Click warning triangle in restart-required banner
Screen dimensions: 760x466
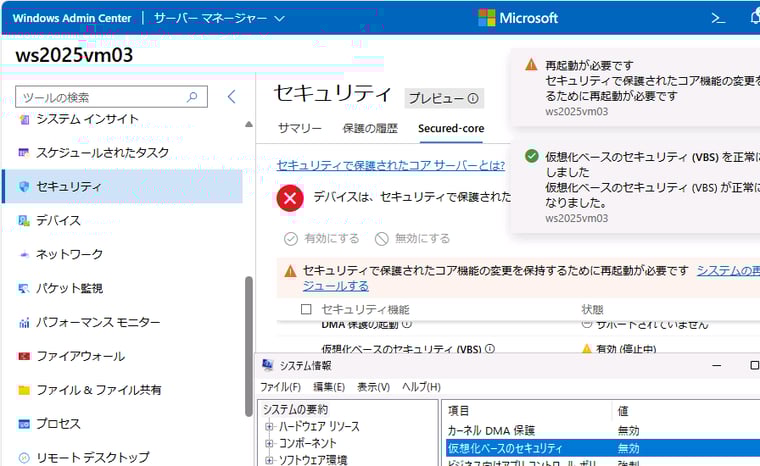click(290, 271)
